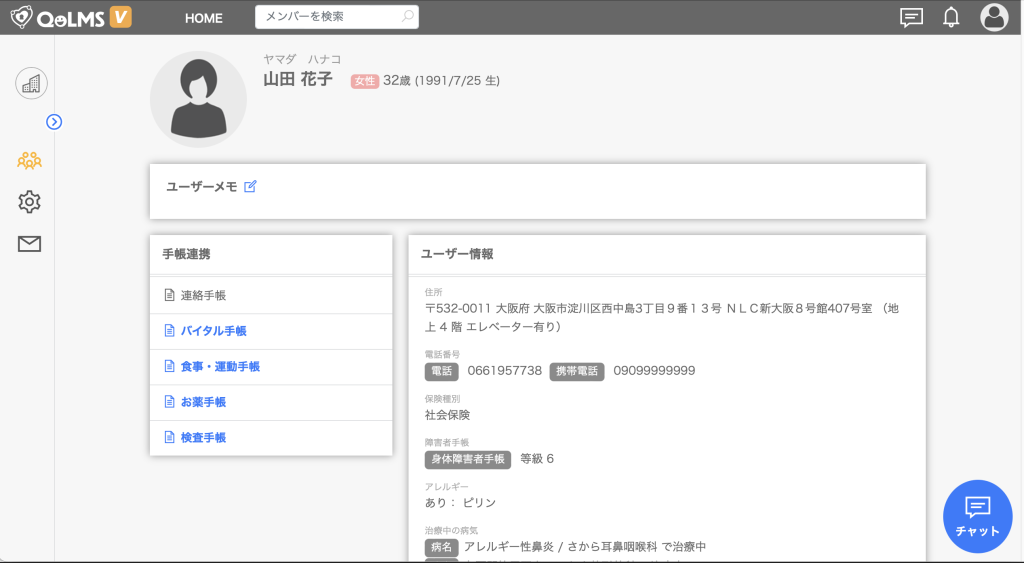Click the magnifier search icon
Image resolution: width=1024 pixels, height=563 pixels.
[407, 17]
